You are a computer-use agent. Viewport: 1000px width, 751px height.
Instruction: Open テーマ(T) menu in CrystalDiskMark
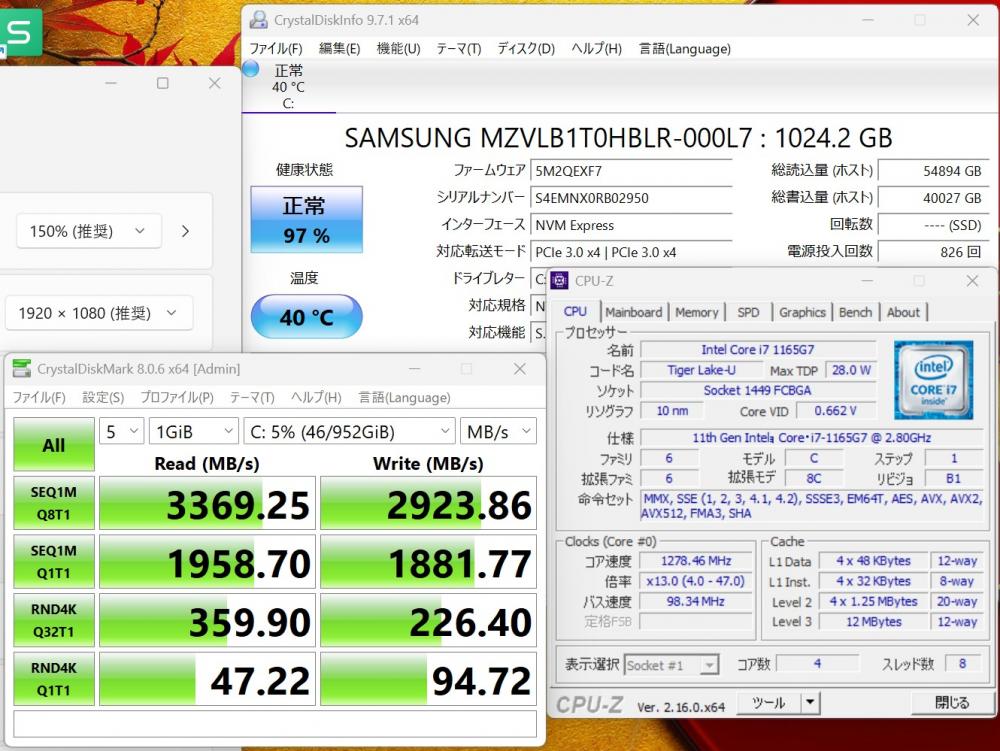coord(252,397)
